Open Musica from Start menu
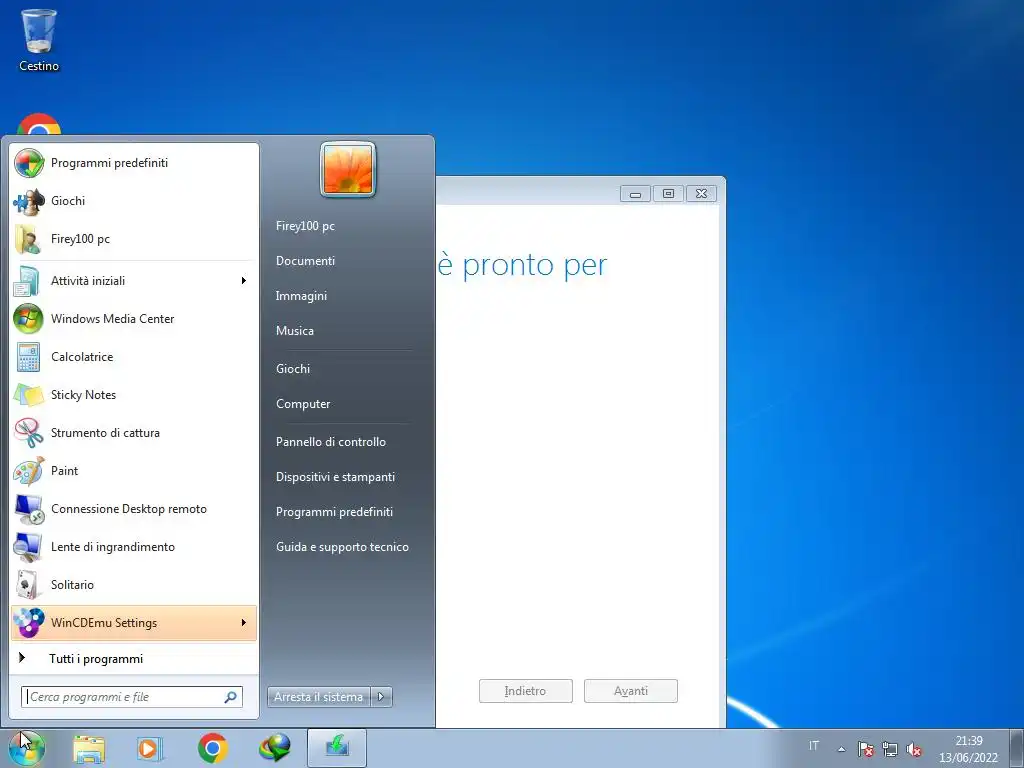The height and width of the screenshot is (768, 1024). 295,330
